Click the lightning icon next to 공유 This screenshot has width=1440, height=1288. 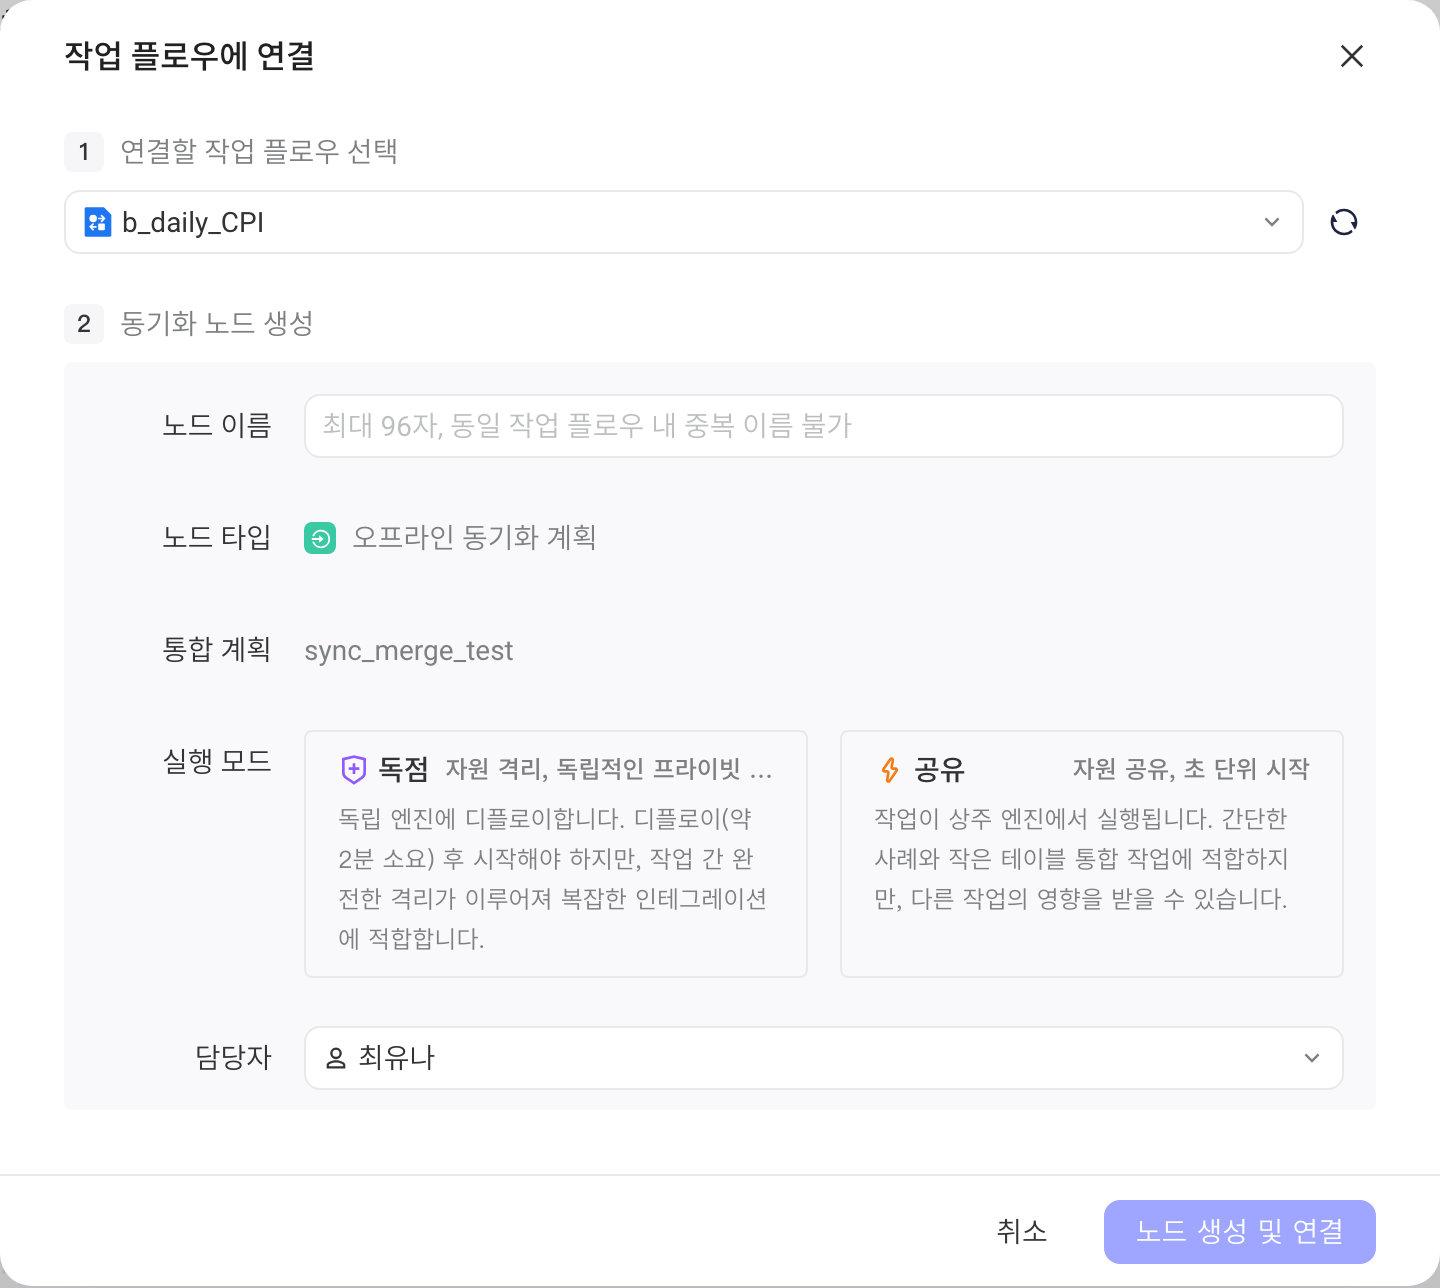pos(889,769)
